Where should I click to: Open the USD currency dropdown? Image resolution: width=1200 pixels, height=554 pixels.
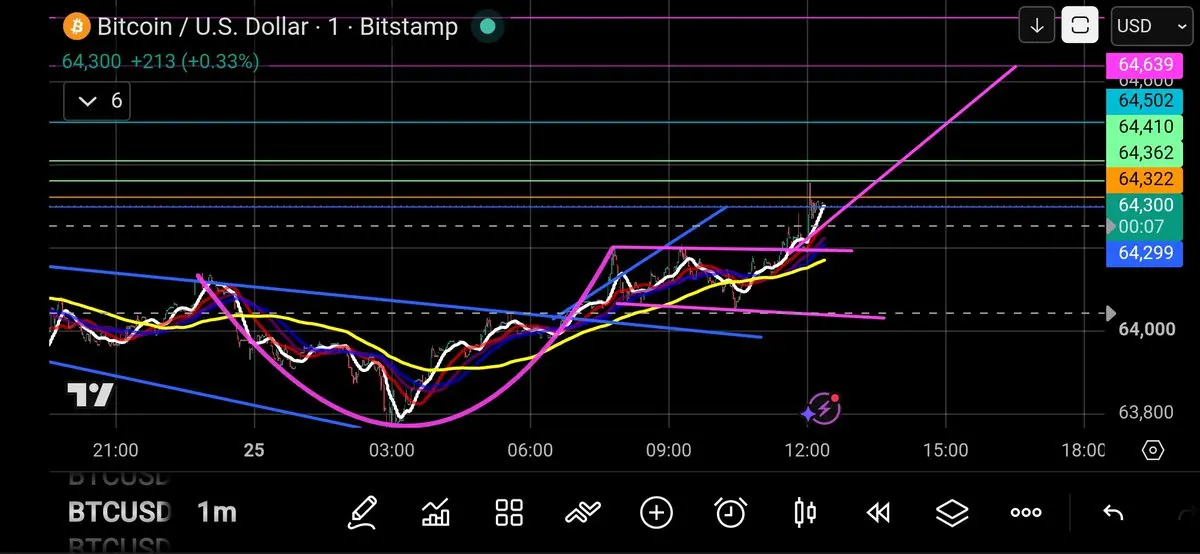pos(1150,26)
